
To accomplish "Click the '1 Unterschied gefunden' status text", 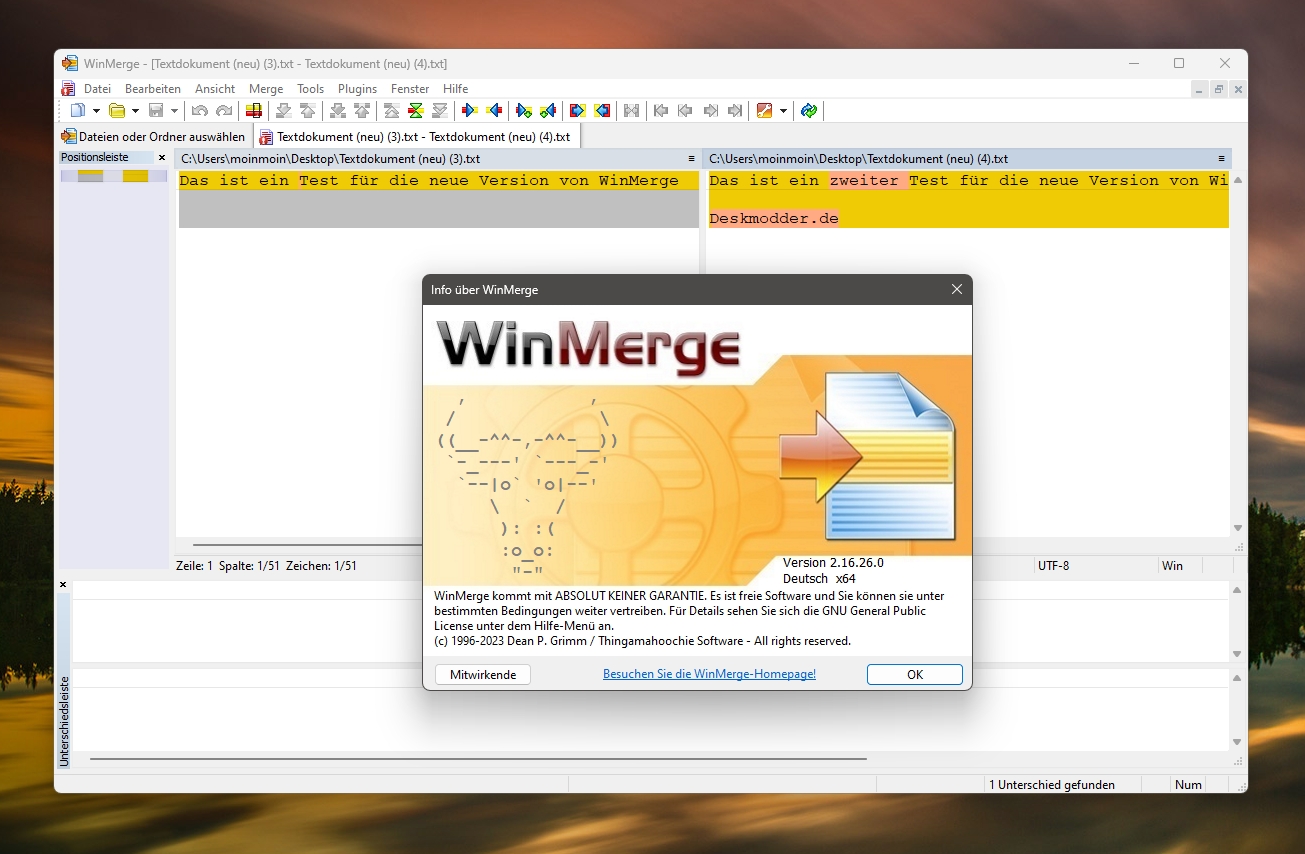I will coord(1052,785).
